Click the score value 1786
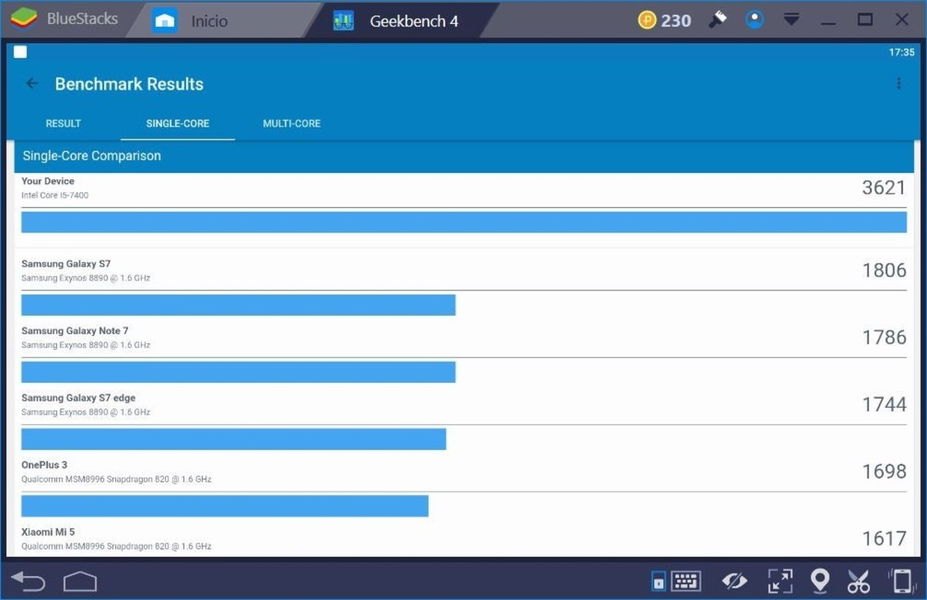The image size is (927, 600). coord(884,337)
